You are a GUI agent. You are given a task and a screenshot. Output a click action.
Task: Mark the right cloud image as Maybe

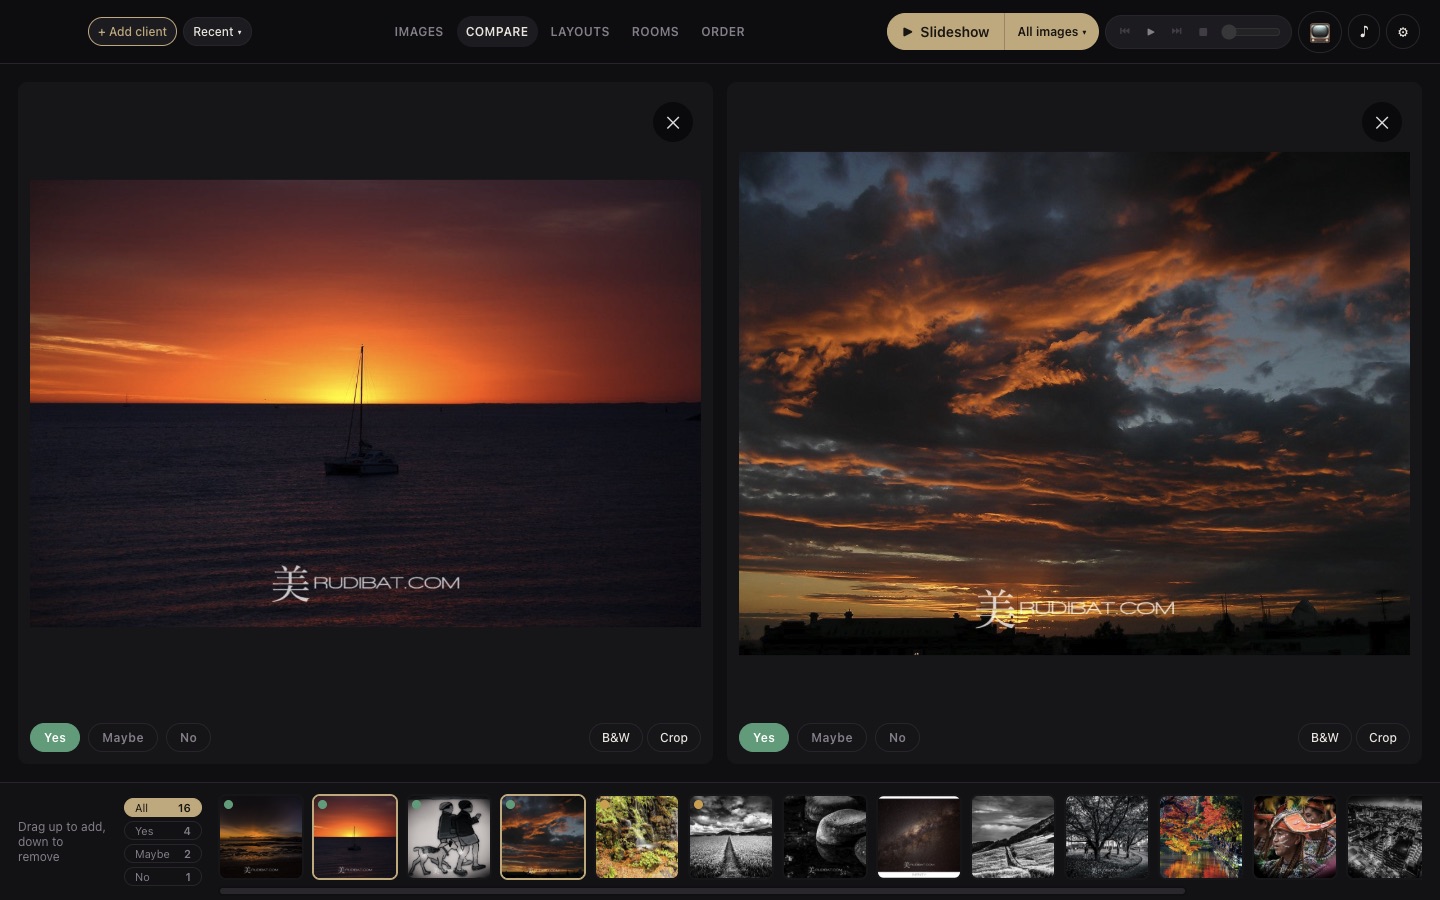pos(832,738)
